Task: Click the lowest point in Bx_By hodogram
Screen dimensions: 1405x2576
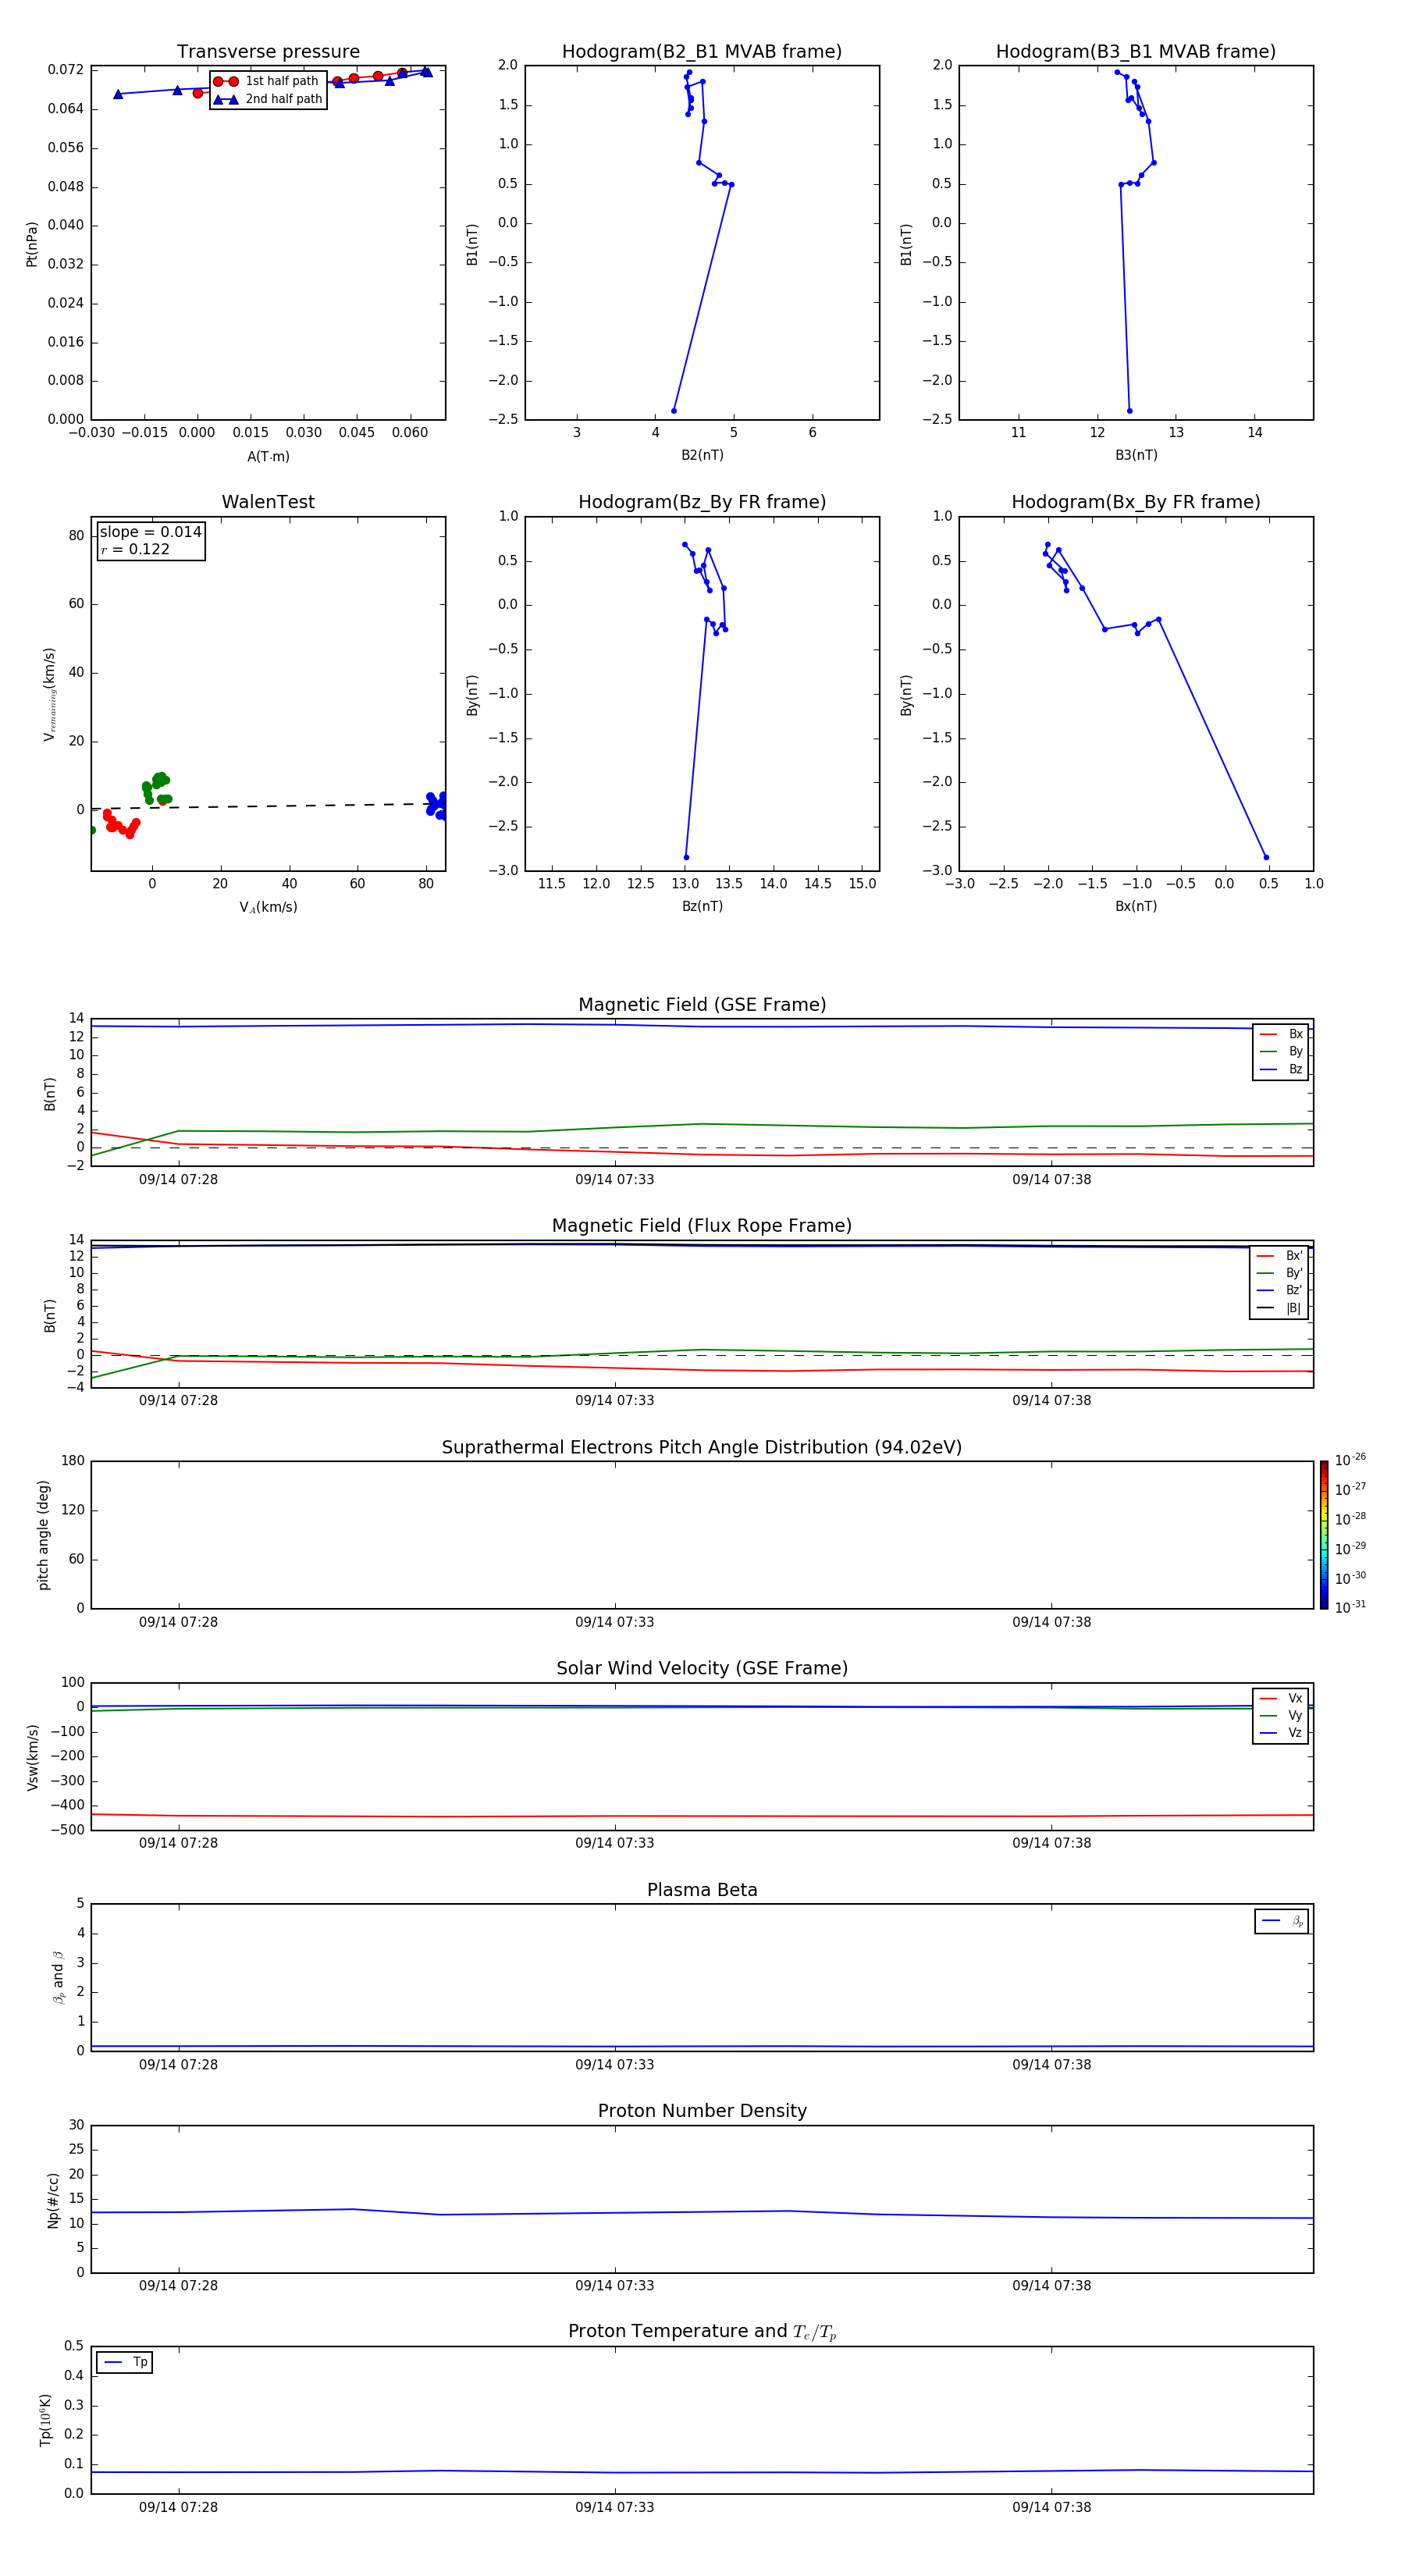Action: (1266, 857)
